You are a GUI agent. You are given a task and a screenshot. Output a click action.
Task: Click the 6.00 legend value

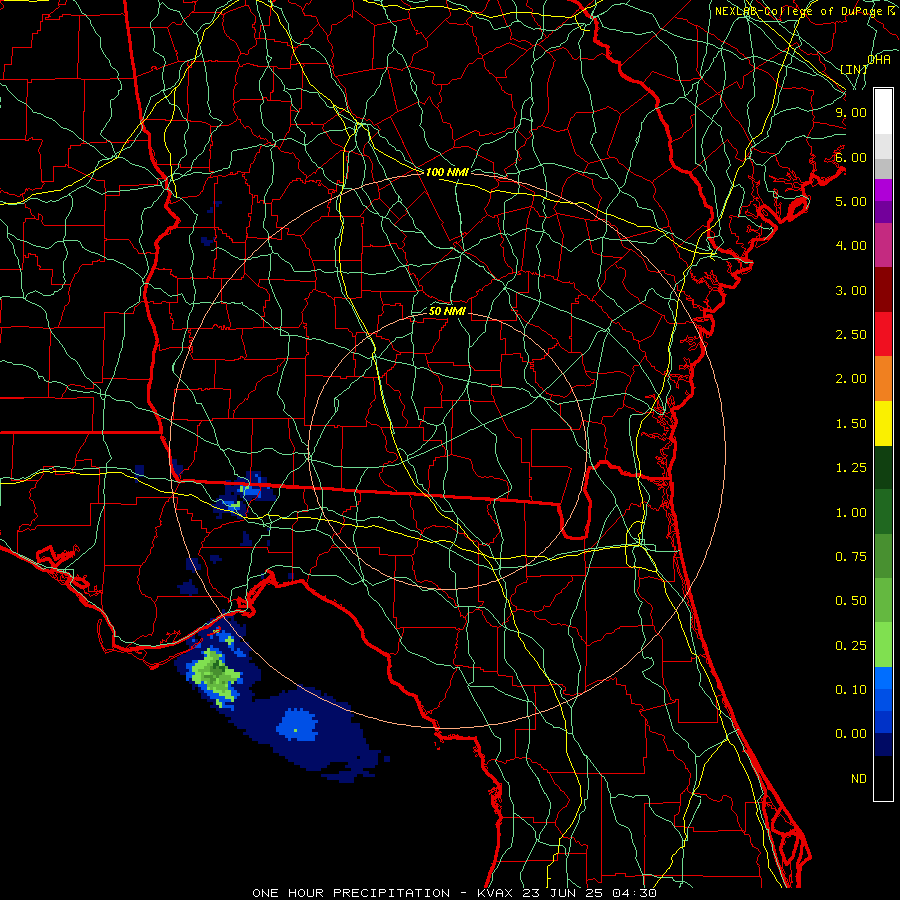[x=851, y=157]
